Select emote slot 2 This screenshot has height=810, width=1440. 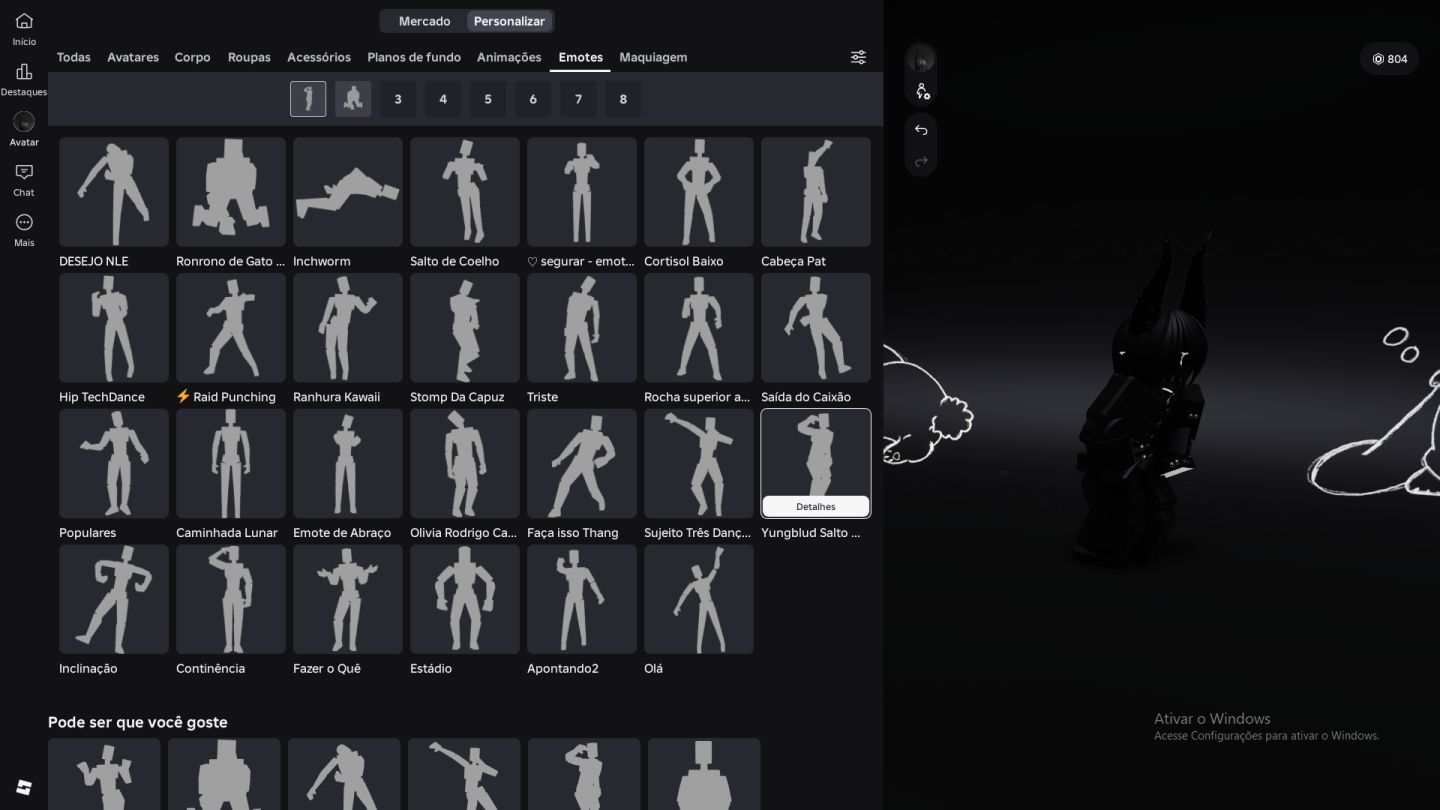pos(353,99)
